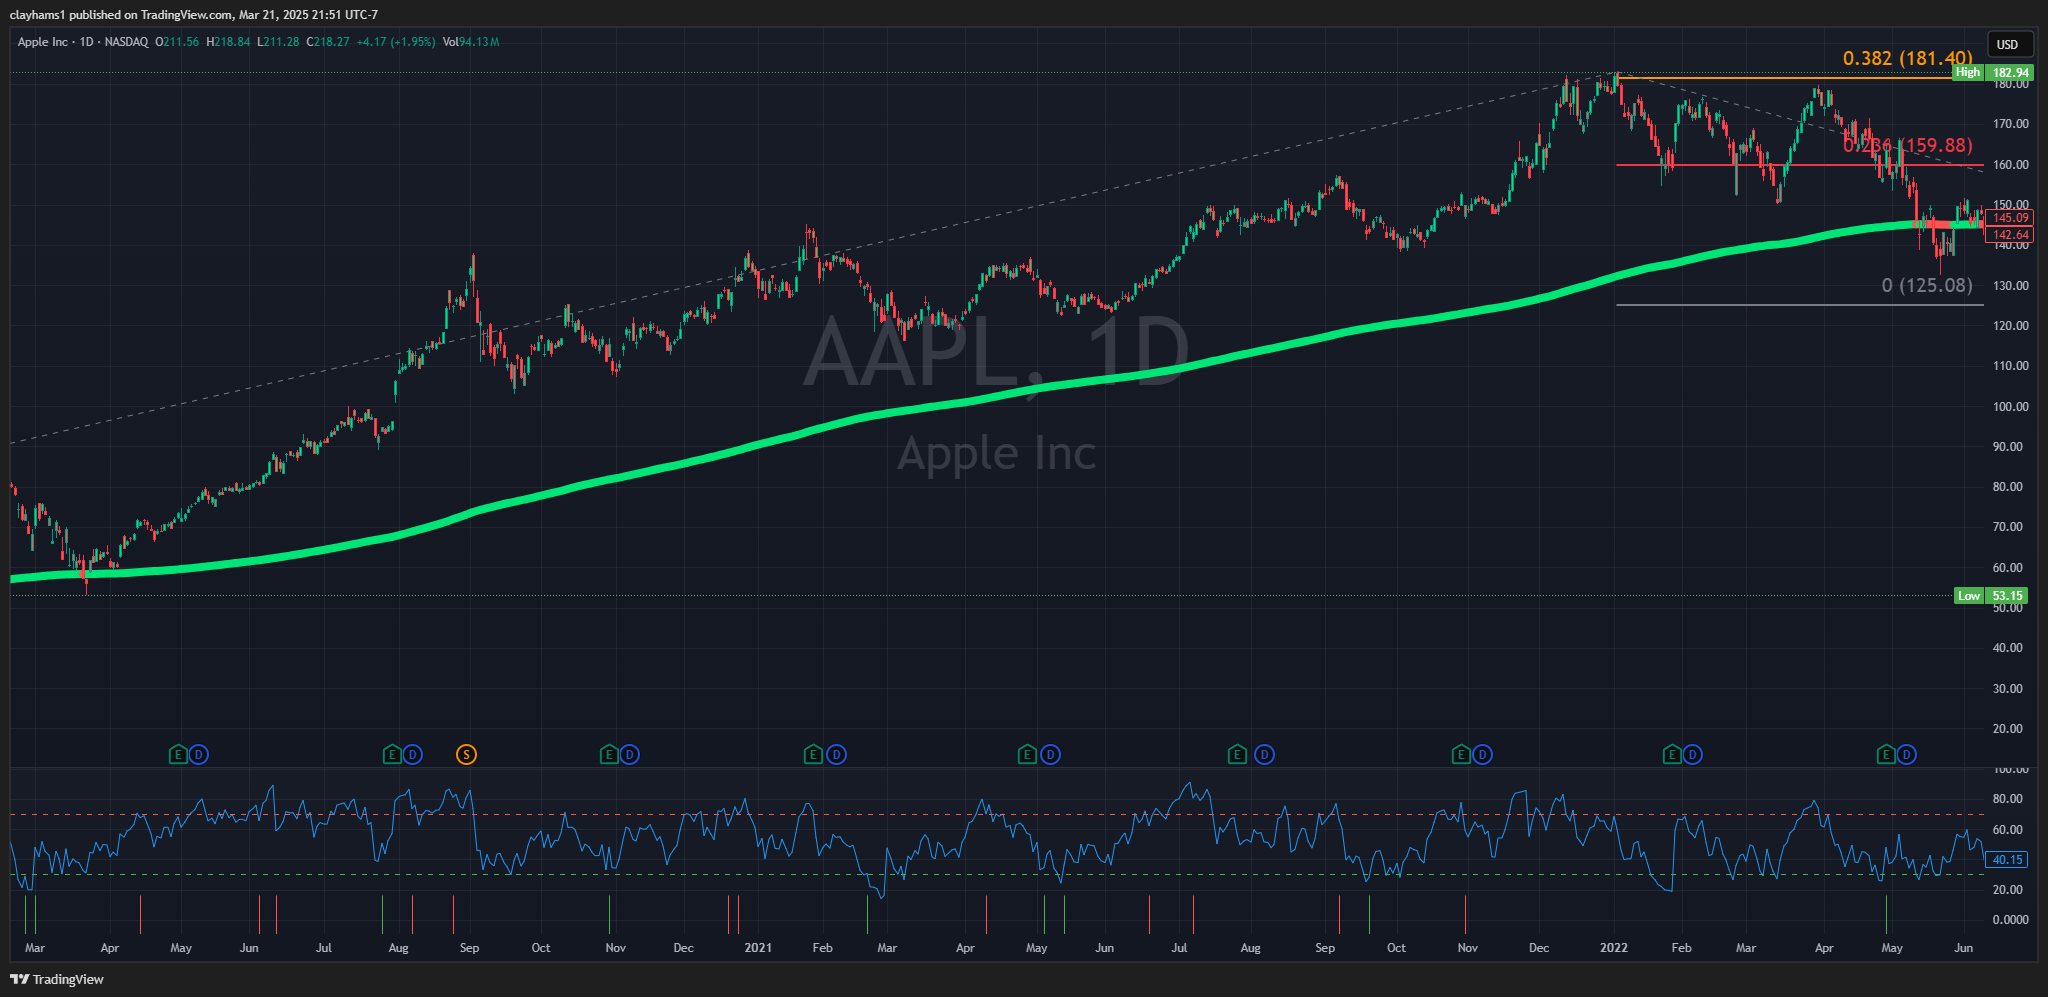Viewport: 2048px width, 997px height.
Task: Open the USD currency selector
Action: click(x=2008, y=44)
